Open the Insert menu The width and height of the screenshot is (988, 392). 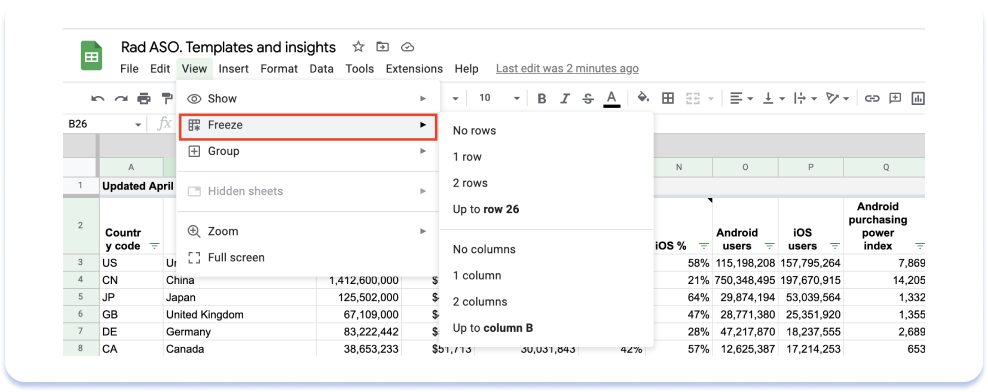click(234, 69)
